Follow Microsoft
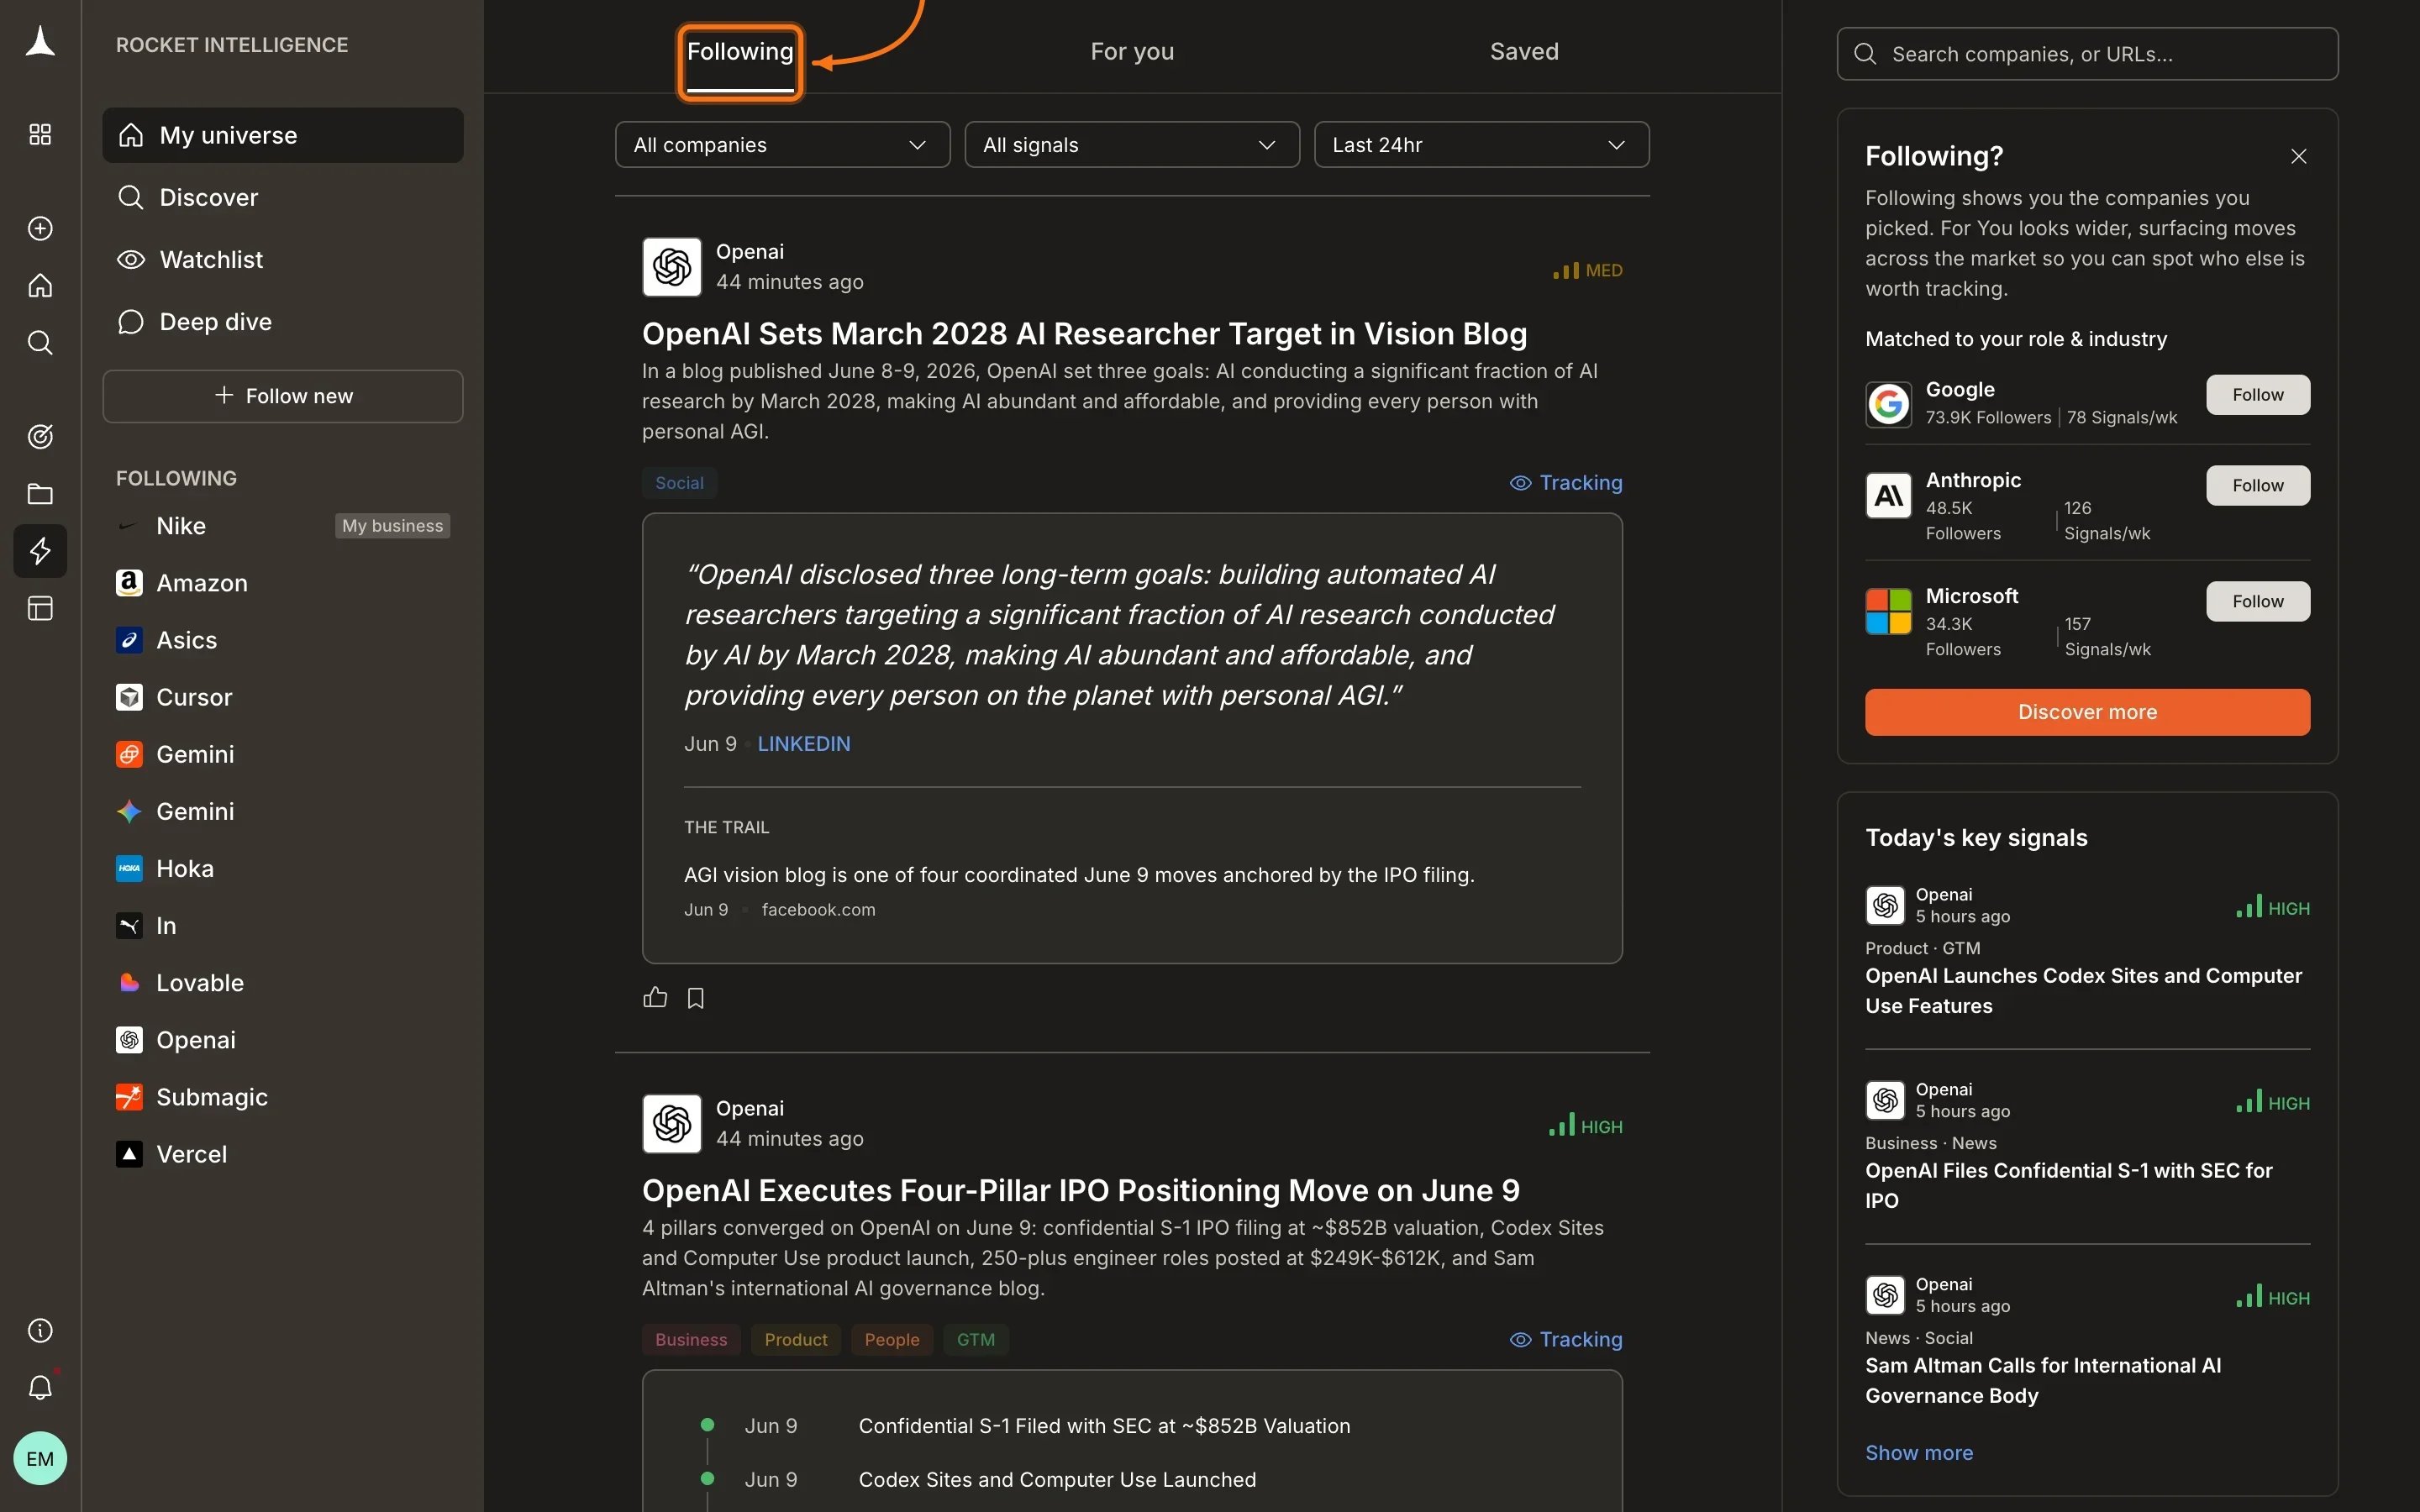2420x1512 pixels. pos(2258,601)
